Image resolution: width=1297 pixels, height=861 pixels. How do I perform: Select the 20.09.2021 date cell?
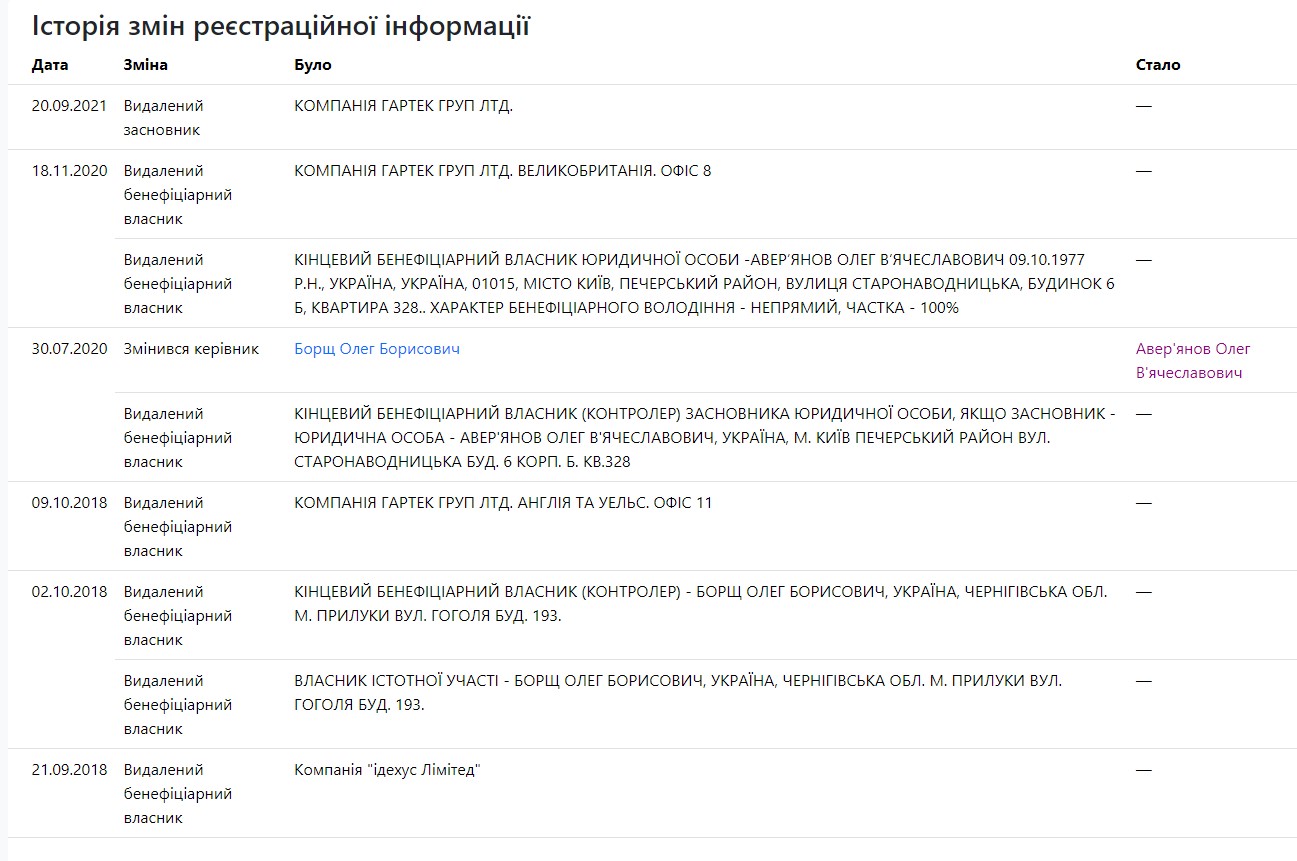tap(69, 106)
